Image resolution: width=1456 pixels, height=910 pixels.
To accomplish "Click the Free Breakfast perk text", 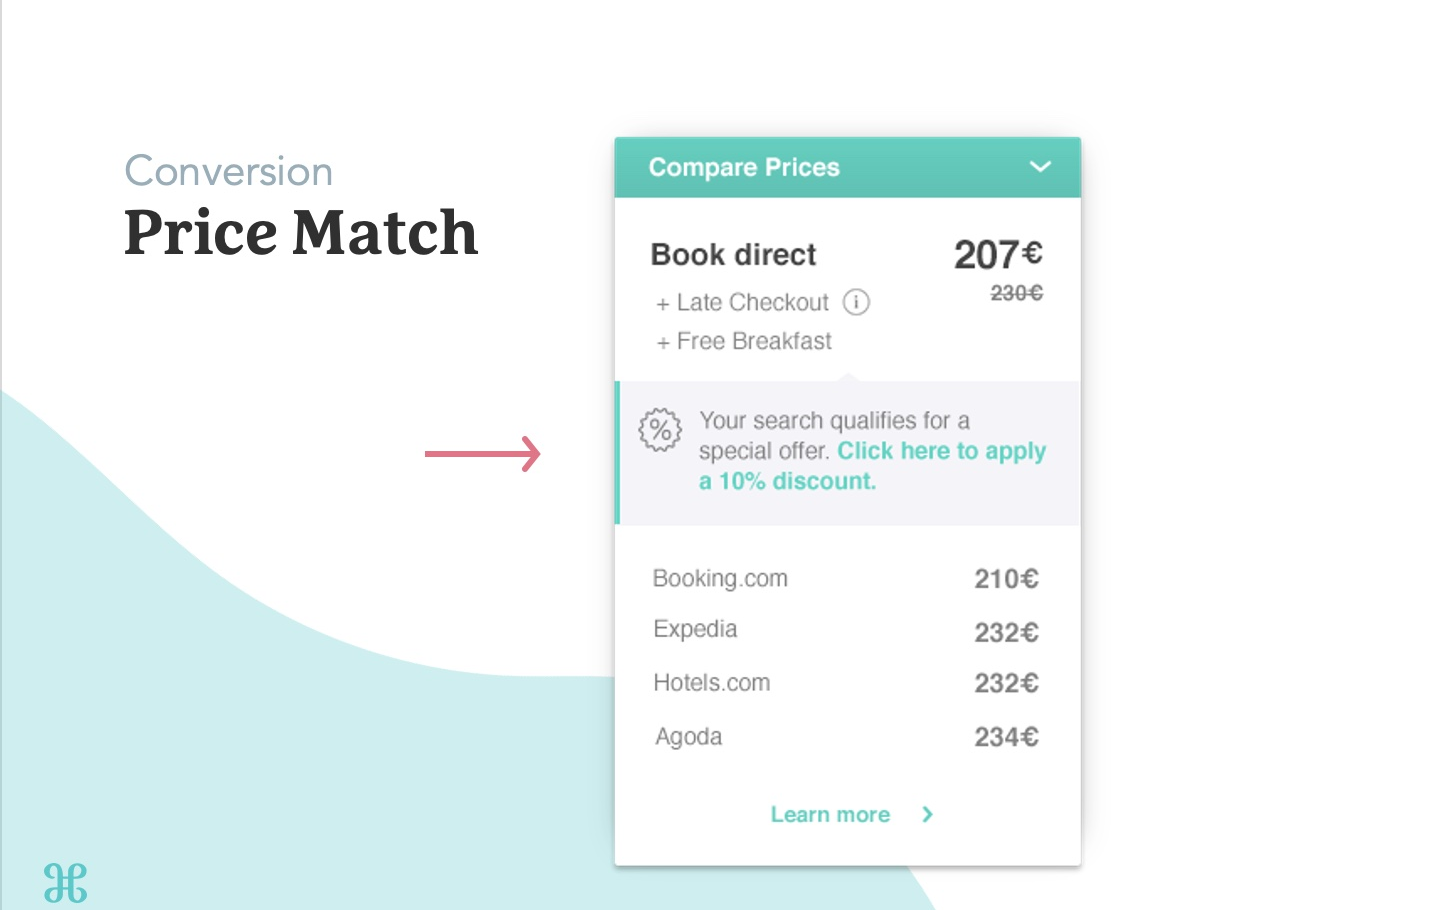I will (753, 342).
